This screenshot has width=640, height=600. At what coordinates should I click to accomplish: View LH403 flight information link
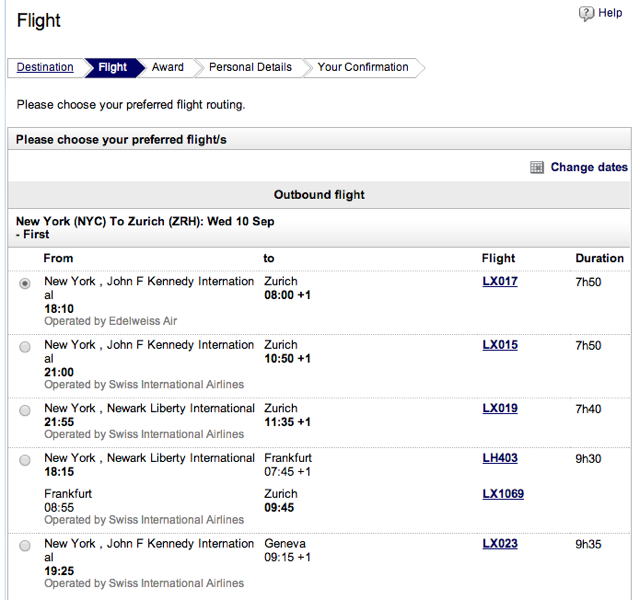pyautogui.click(x=500, y=458)
